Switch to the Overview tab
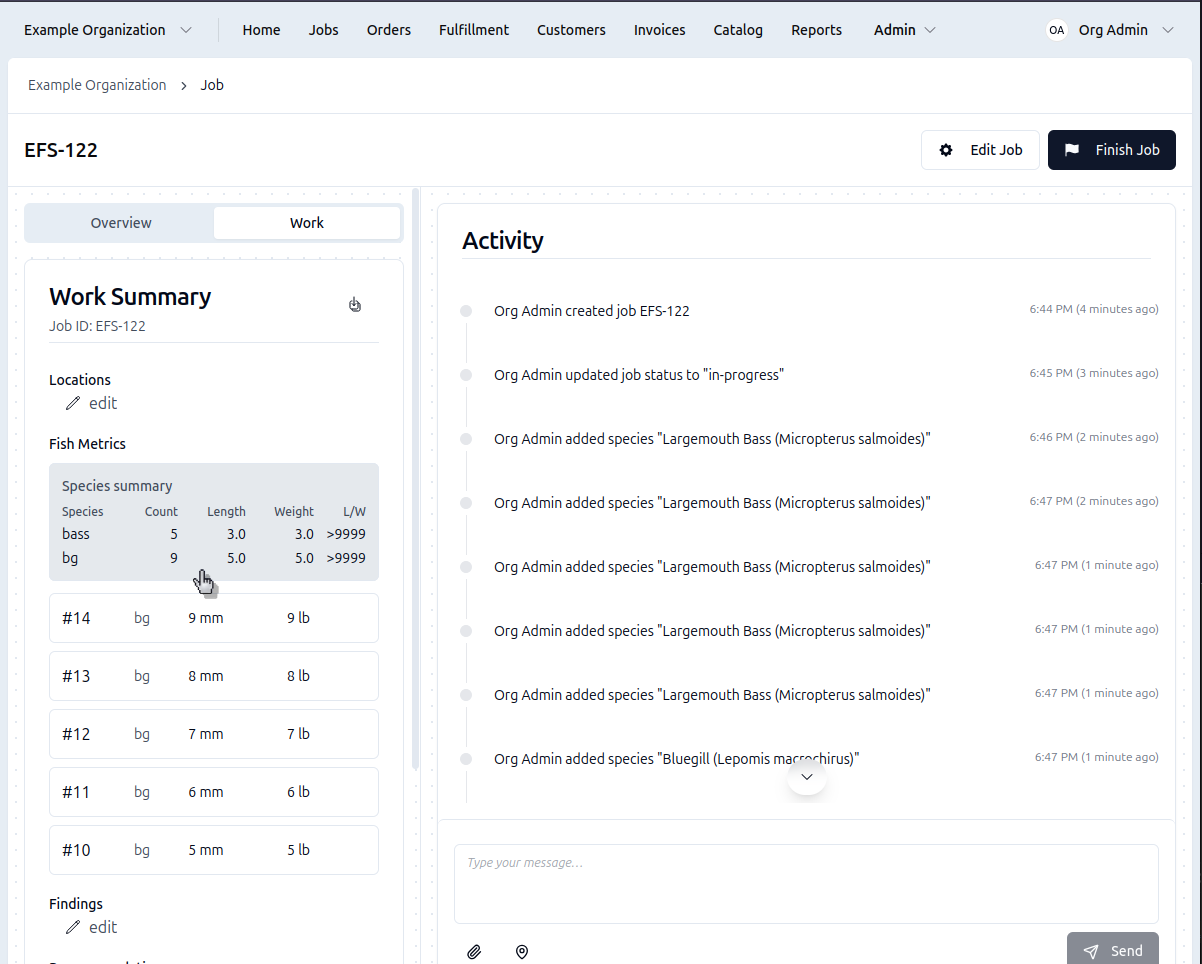1202x964 pixels. 121,223
